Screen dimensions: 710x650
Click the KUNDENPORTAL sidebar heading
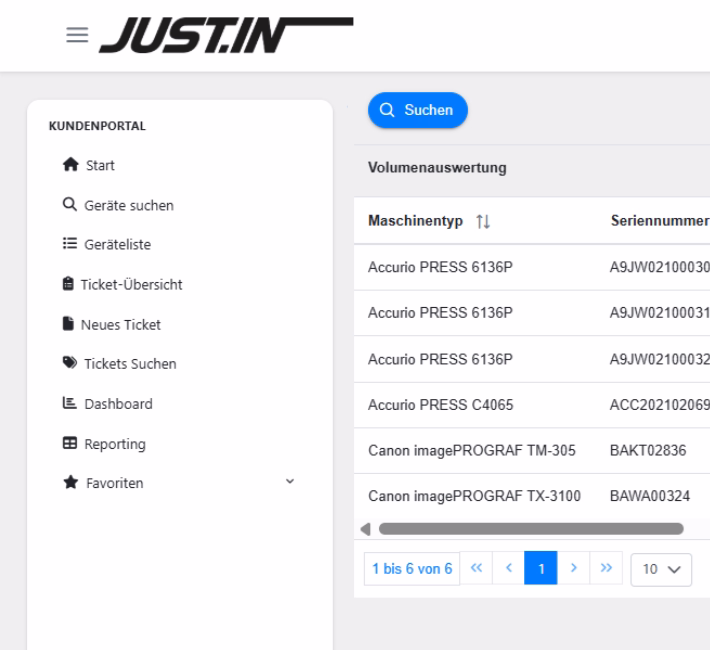[x=97, y=126]
